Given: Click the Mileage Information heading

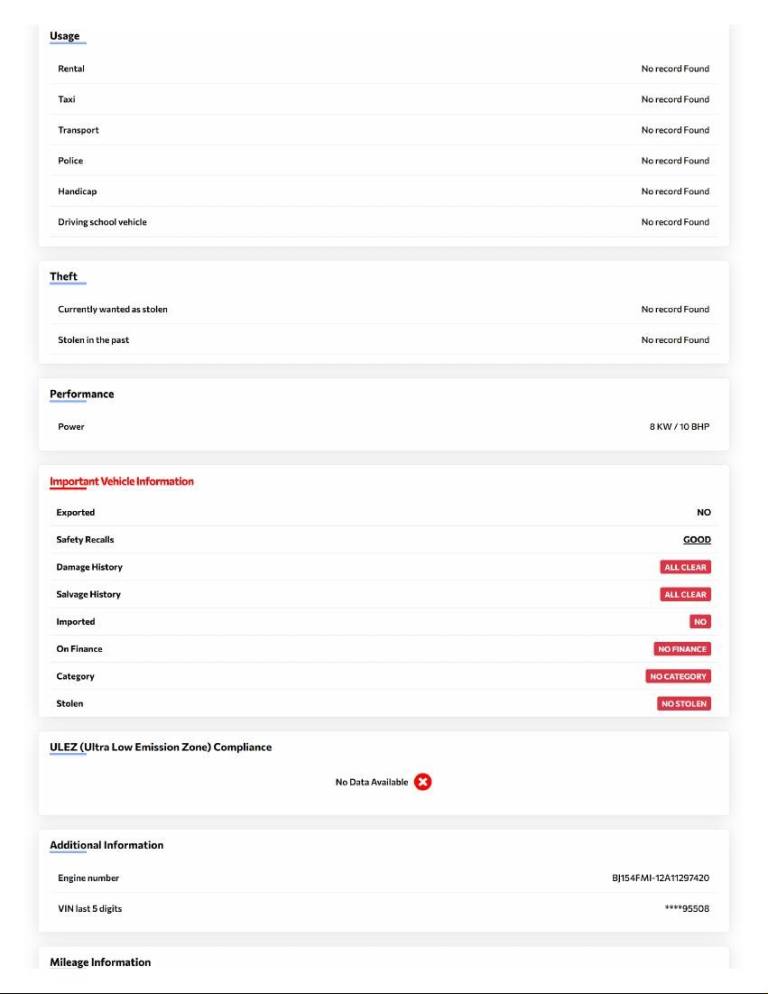Looking at the screenshot, I should click(x=100, y=962).
